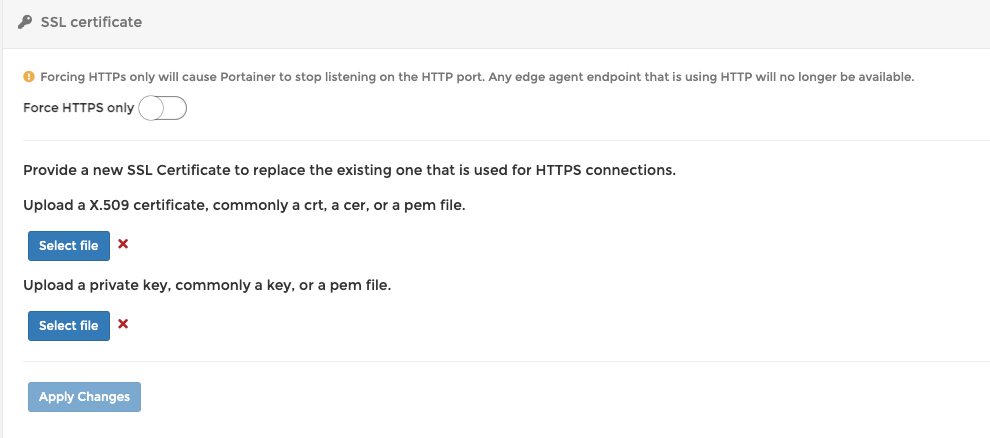Viewport: 990px width, 438px height.
Task: Click the orange warning exclamation icon
Action: (x=29, y=77)
